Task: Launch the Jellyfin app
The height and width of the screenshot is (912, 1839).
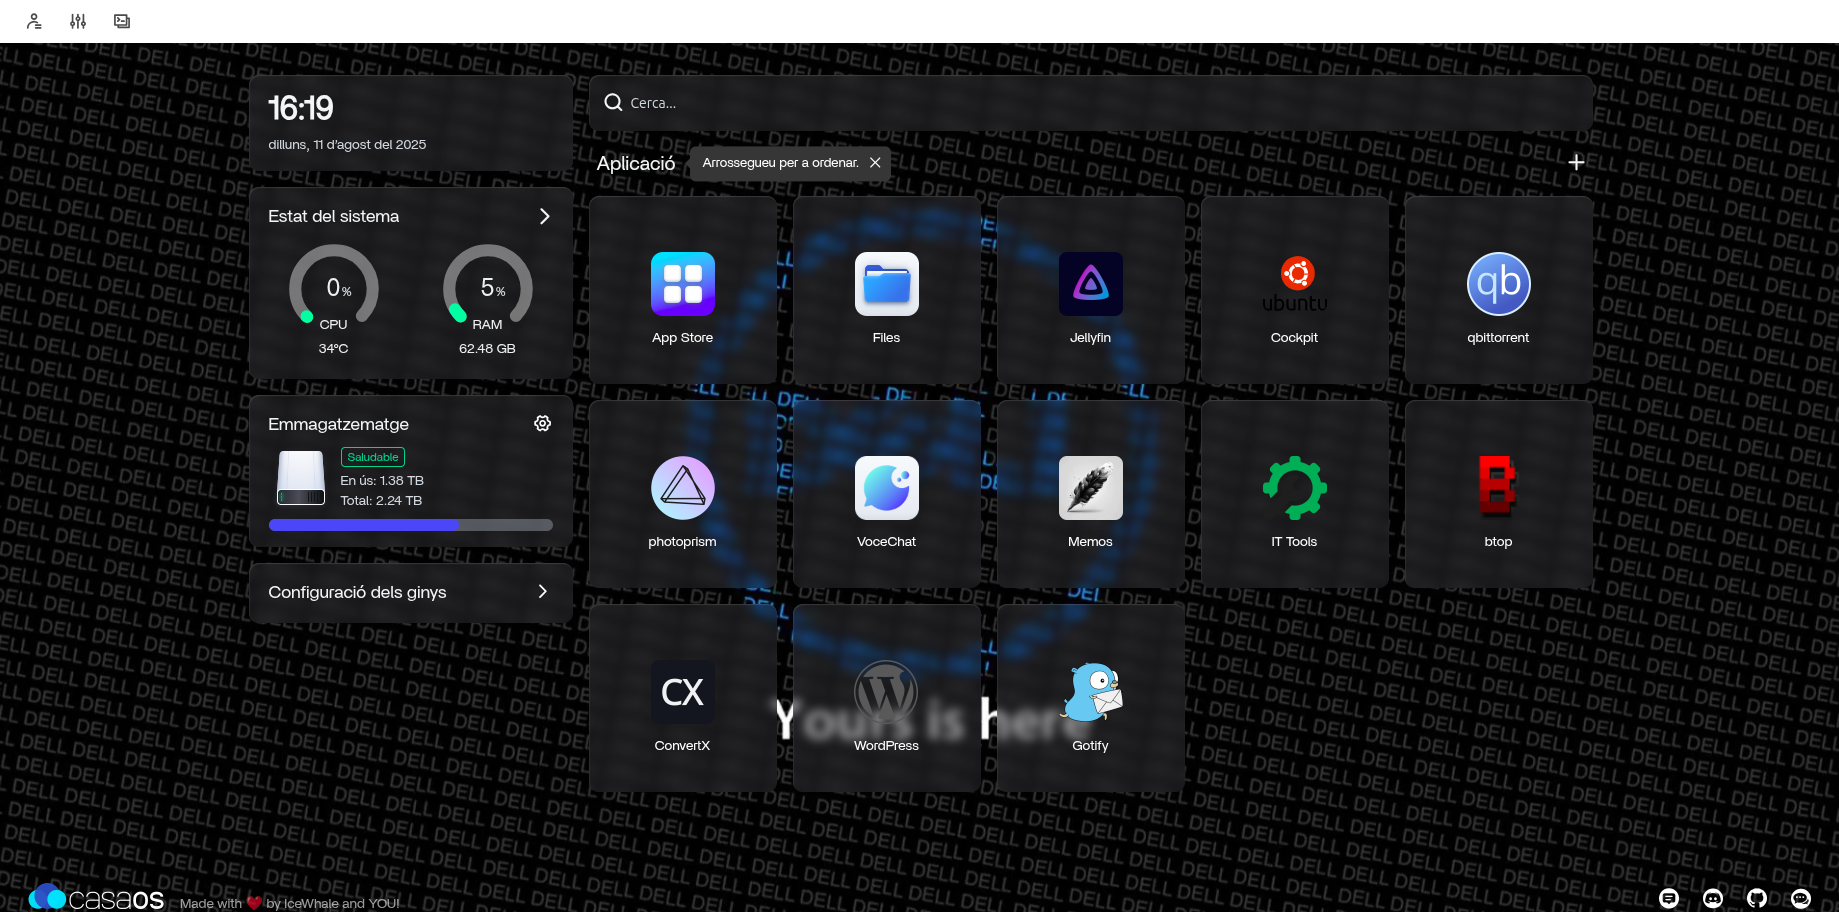Action: (x=1090, y=285)
